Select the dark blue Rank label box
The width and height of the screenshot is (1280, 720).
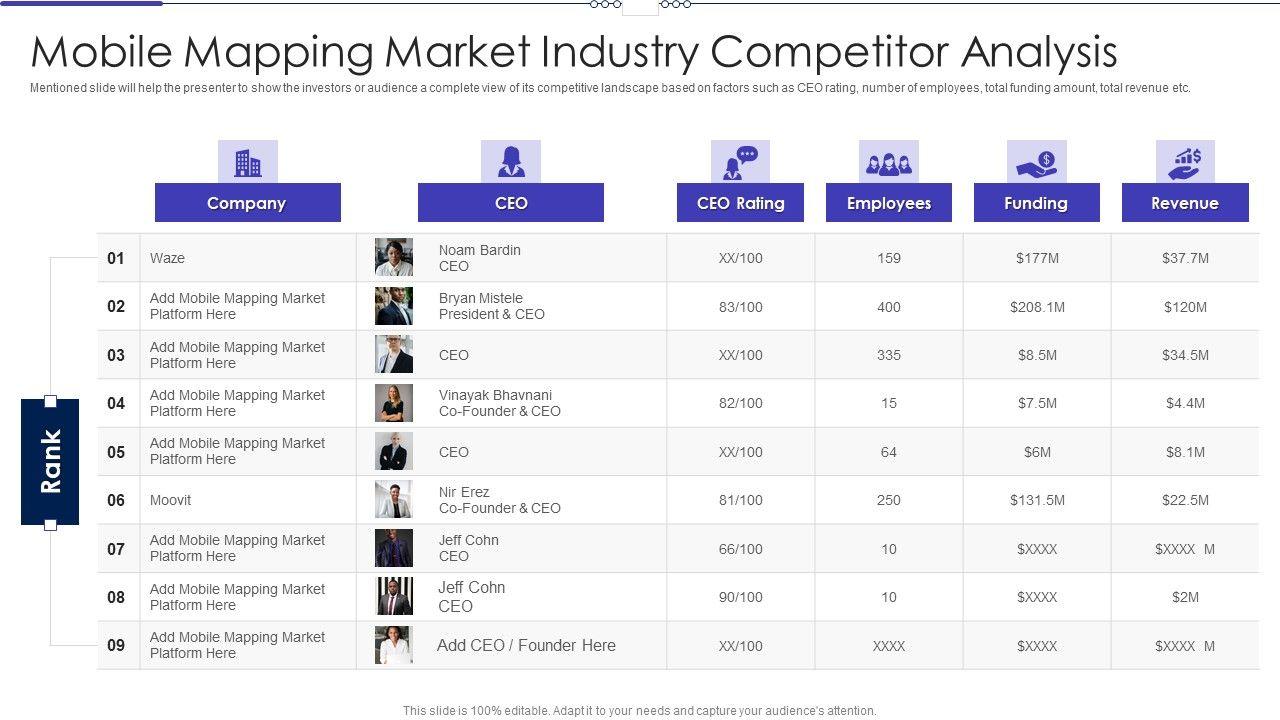[x=50, y=461]
